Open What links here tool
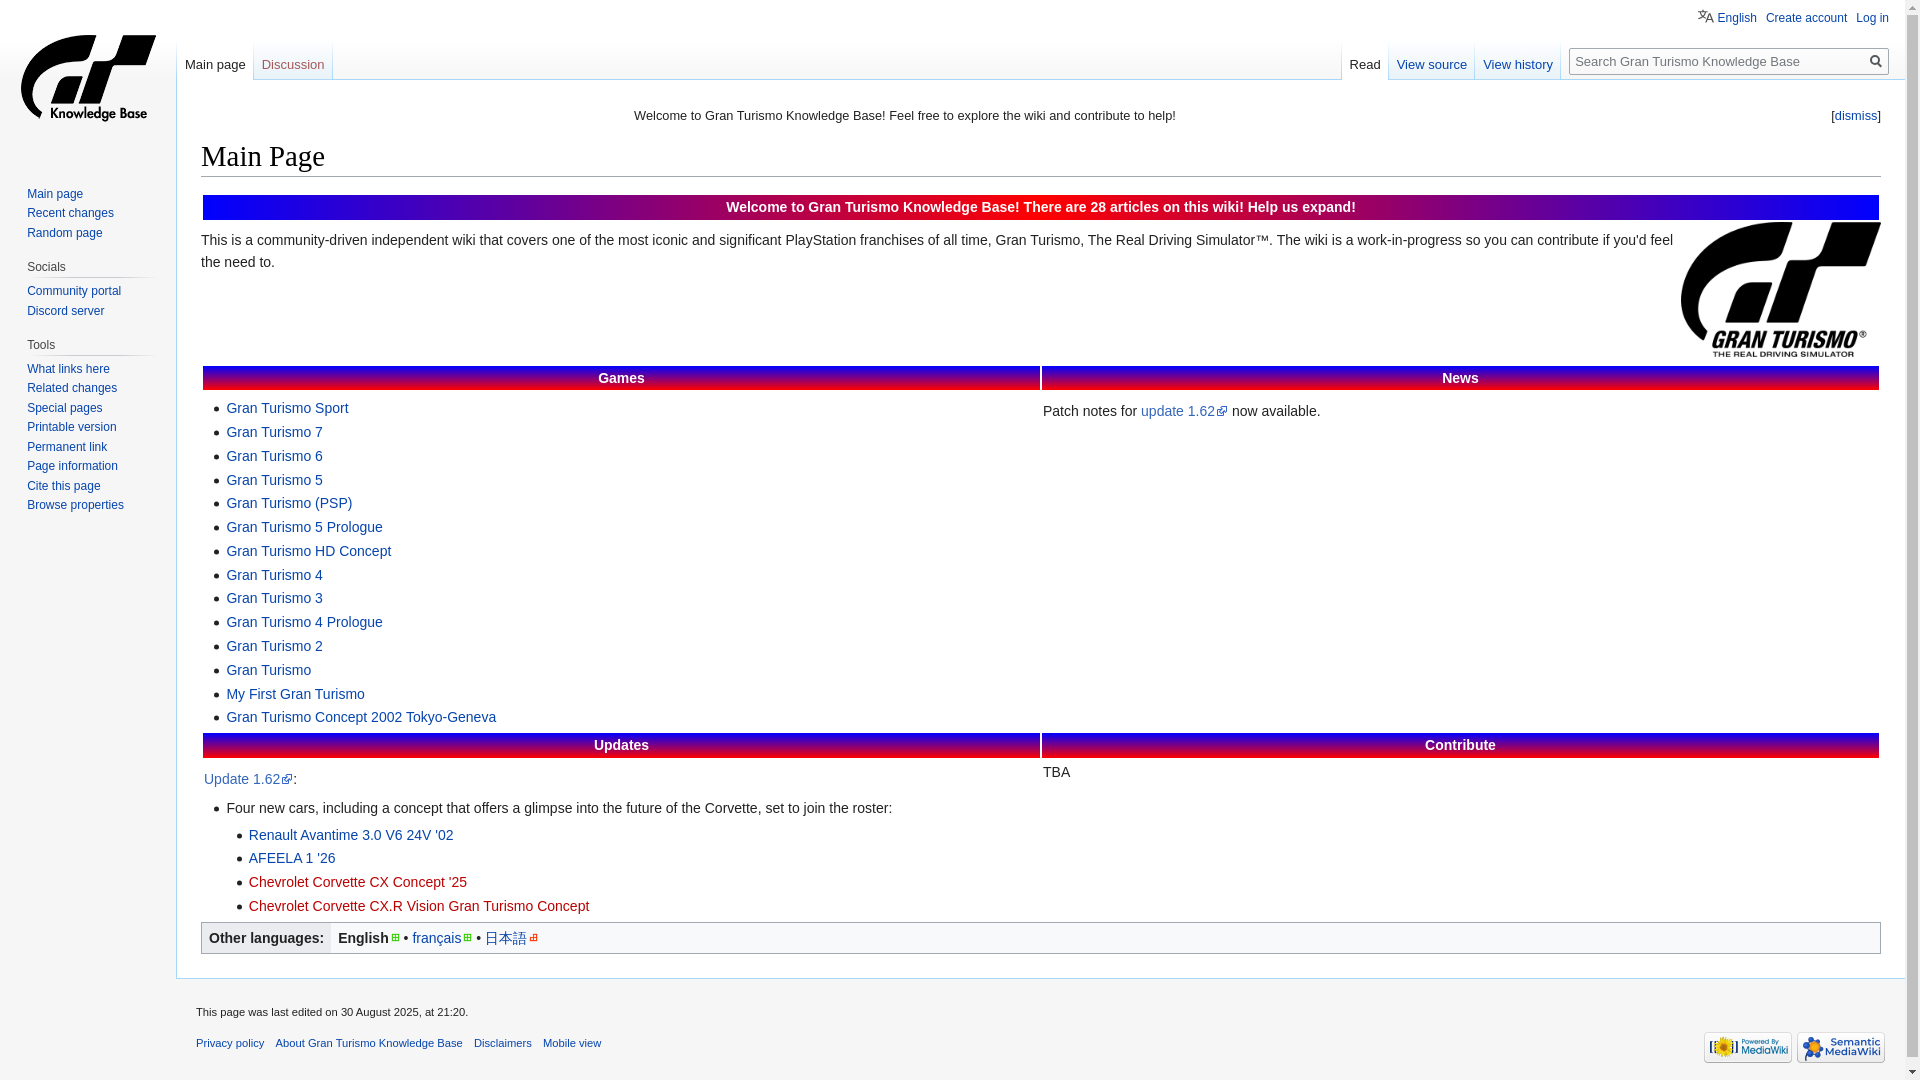This screenshot has height=1080, width=1920. pos(68,369)
